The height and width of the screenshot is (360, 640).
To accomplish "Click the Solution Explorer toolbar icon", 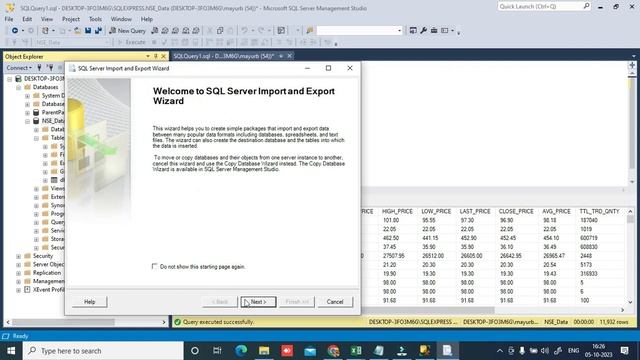I will pyautogui.click(x=413, y=31).
